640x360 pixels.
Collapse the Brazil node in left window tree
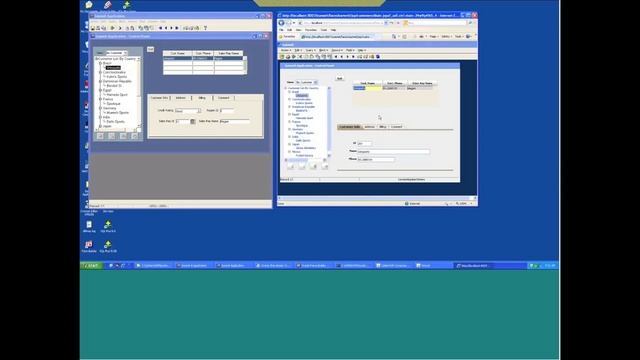(x=100, y=63)
